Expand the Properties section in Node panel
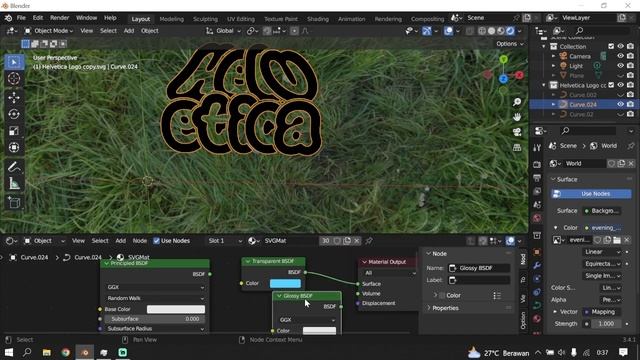The height and width of the screenshot is (360, 640). pos(445,308)
